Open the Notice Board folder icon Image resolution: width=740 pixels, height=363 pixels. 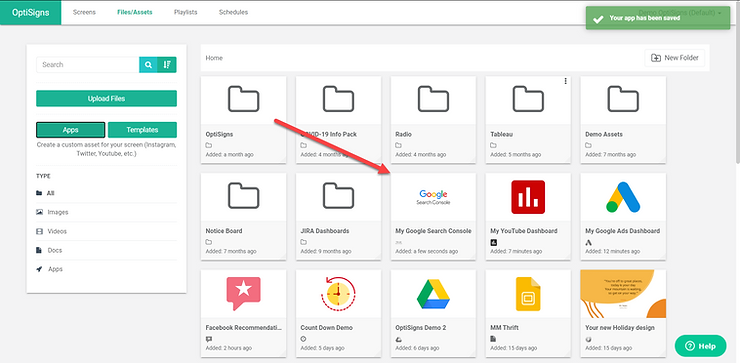coord(244,195)
